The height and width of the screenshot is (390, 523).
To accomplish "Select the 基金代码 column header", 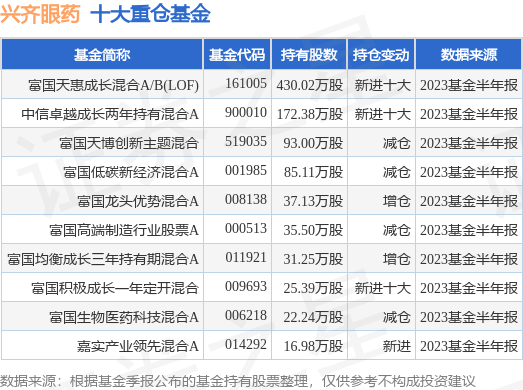I will pyautogui.click(x=237, y=55).
